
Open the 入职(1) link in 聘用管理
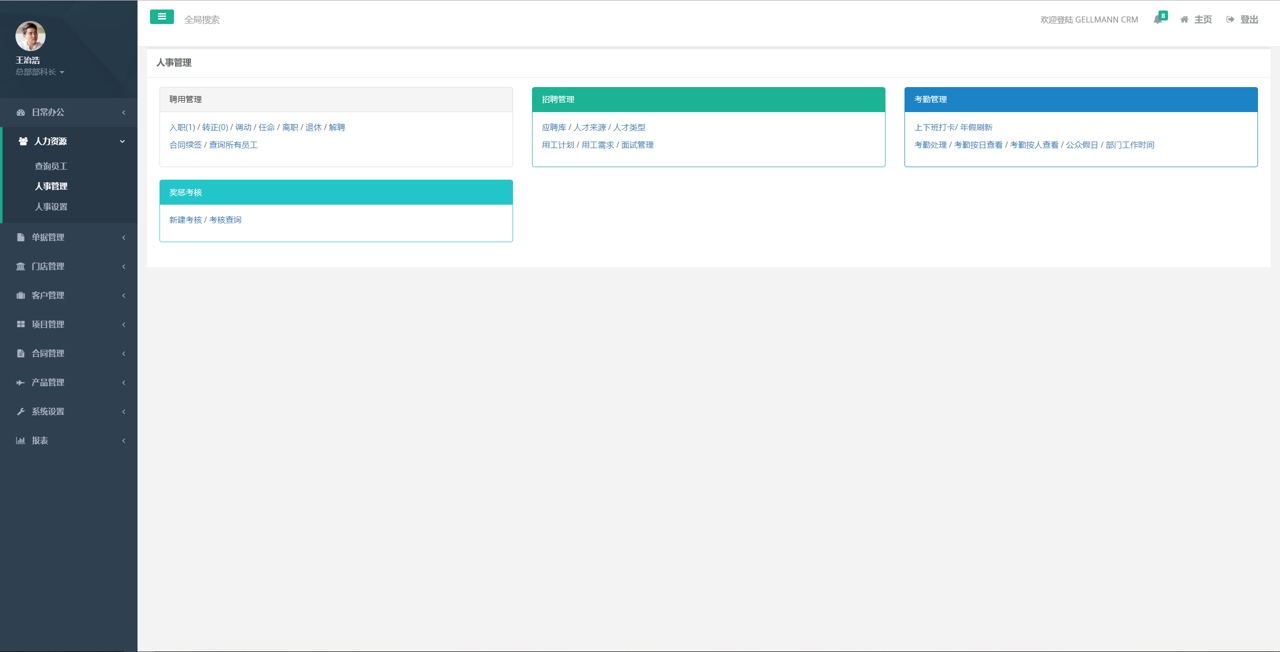coord(182,128)
